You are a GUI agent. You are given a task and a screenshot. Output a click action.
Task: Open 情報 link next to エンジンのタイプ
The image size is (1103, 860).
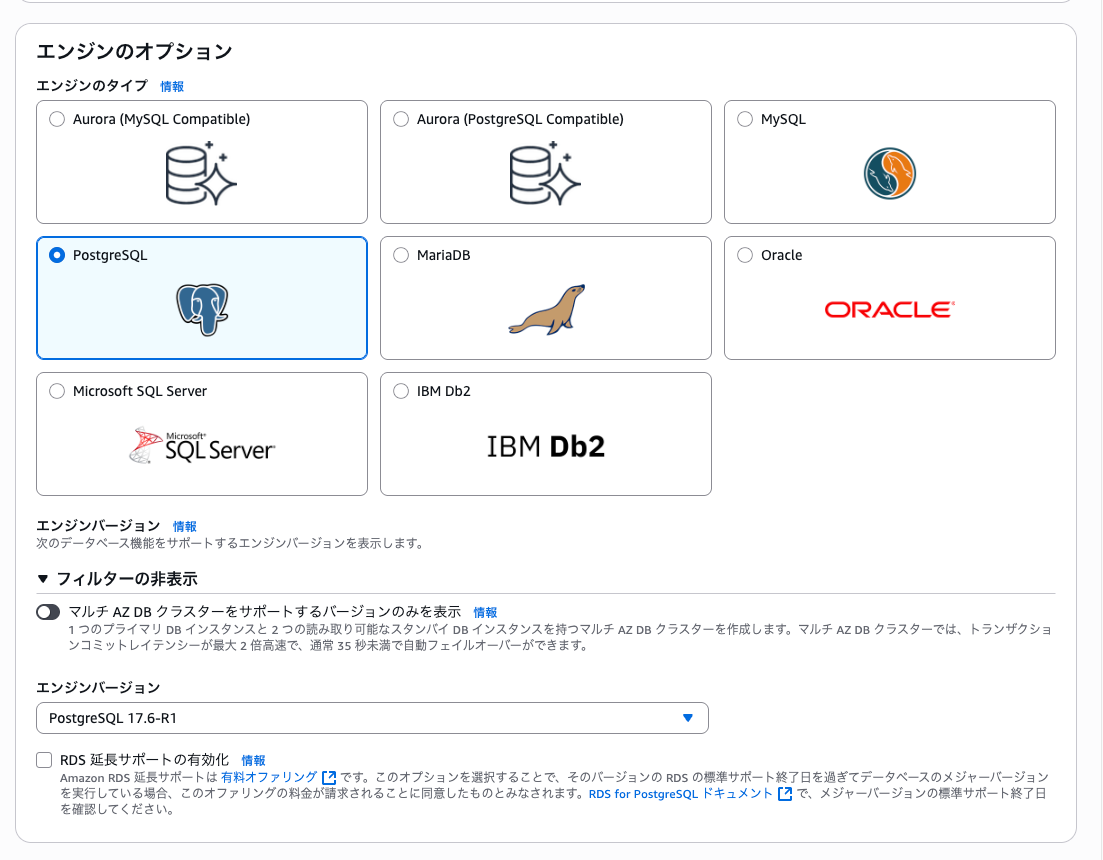(x=172, y=86)
